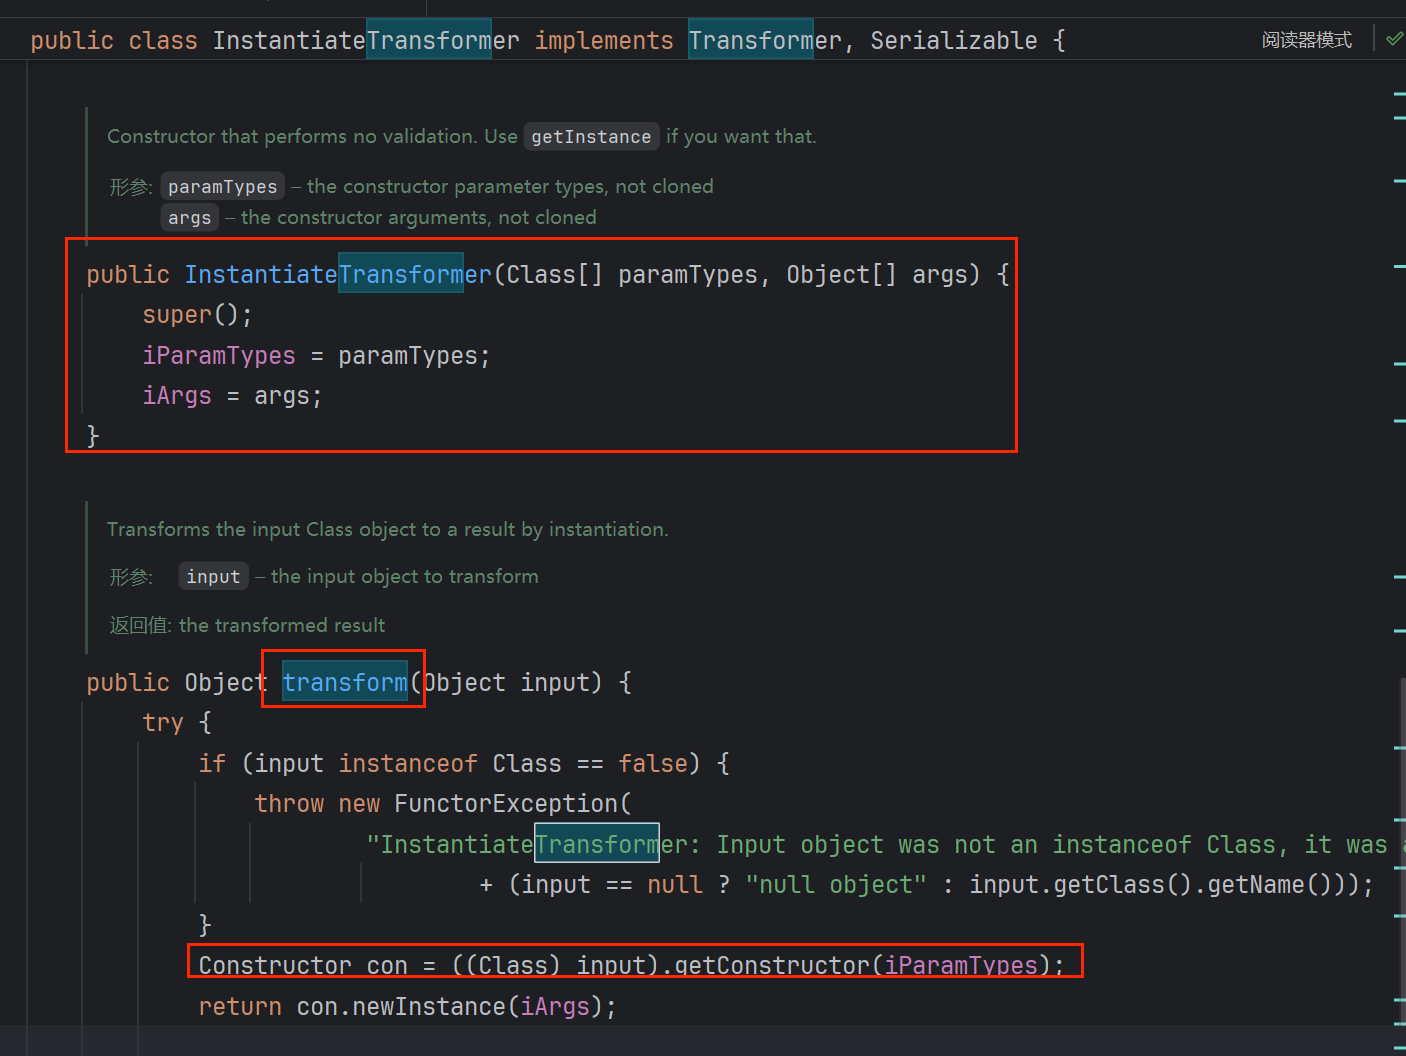Click the getConstructor method call

771,965
